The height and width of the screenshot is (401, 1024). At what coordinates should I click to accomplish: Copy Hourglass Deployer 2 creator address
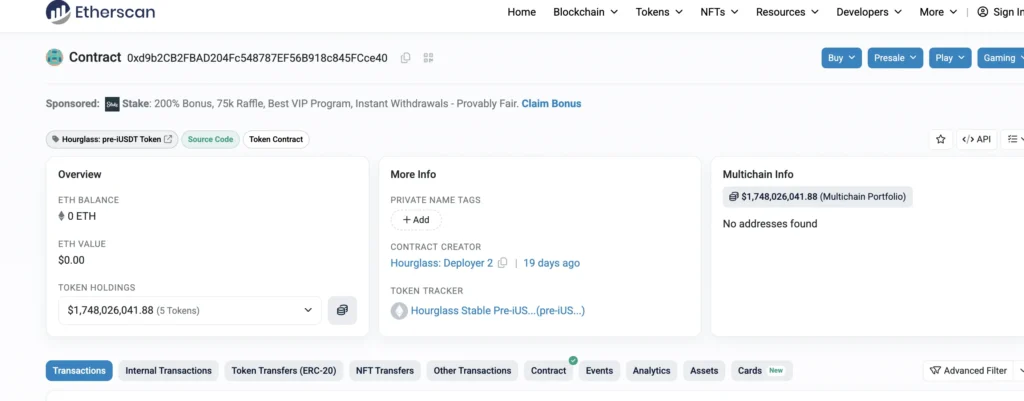503,263
